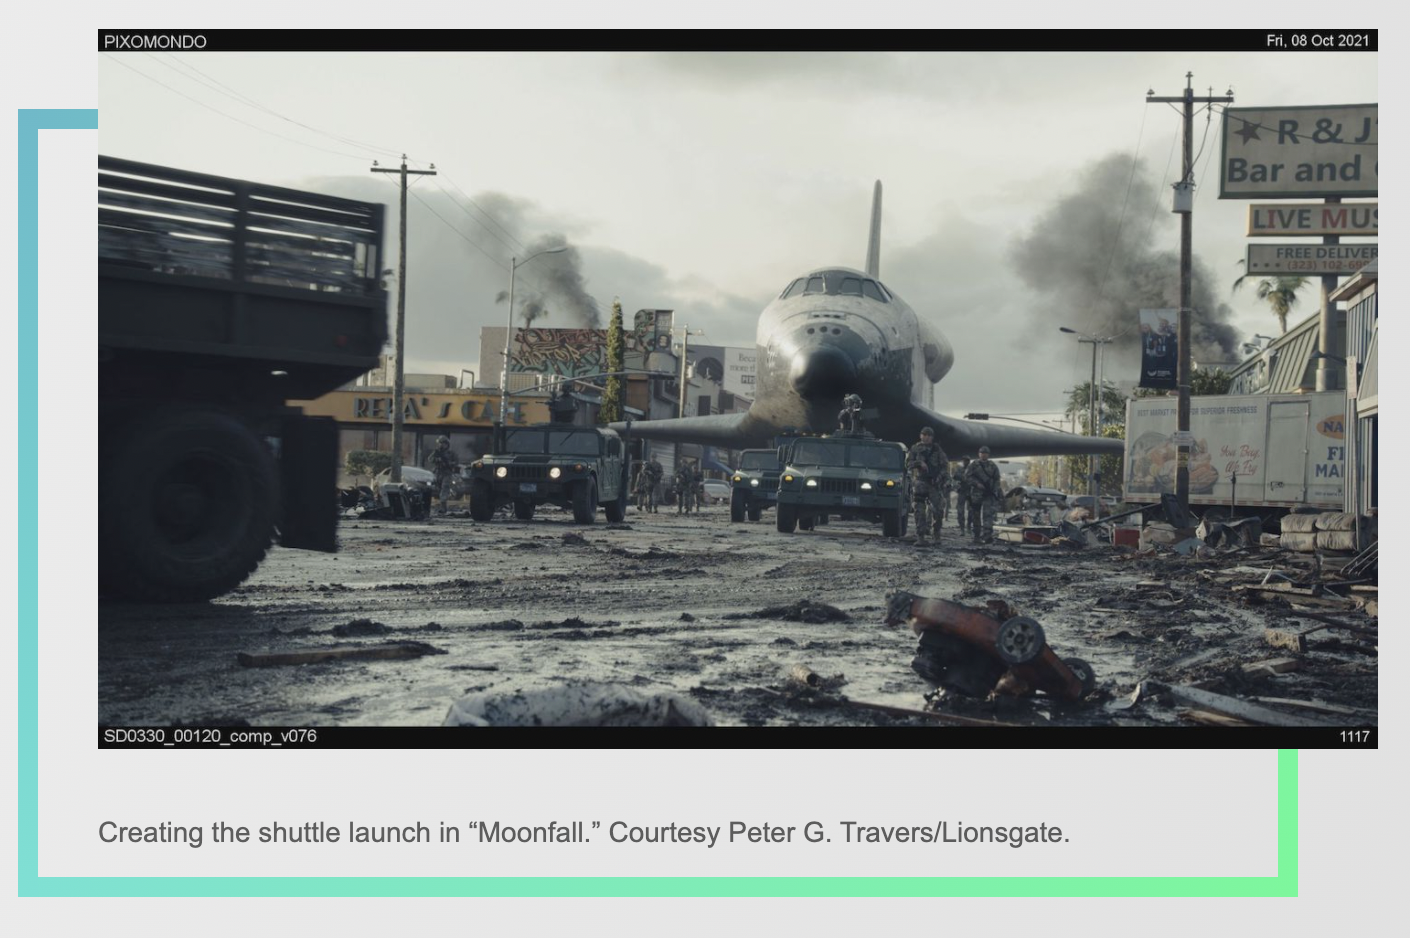Click the blue banner on the streetlight

(1158, 348)
